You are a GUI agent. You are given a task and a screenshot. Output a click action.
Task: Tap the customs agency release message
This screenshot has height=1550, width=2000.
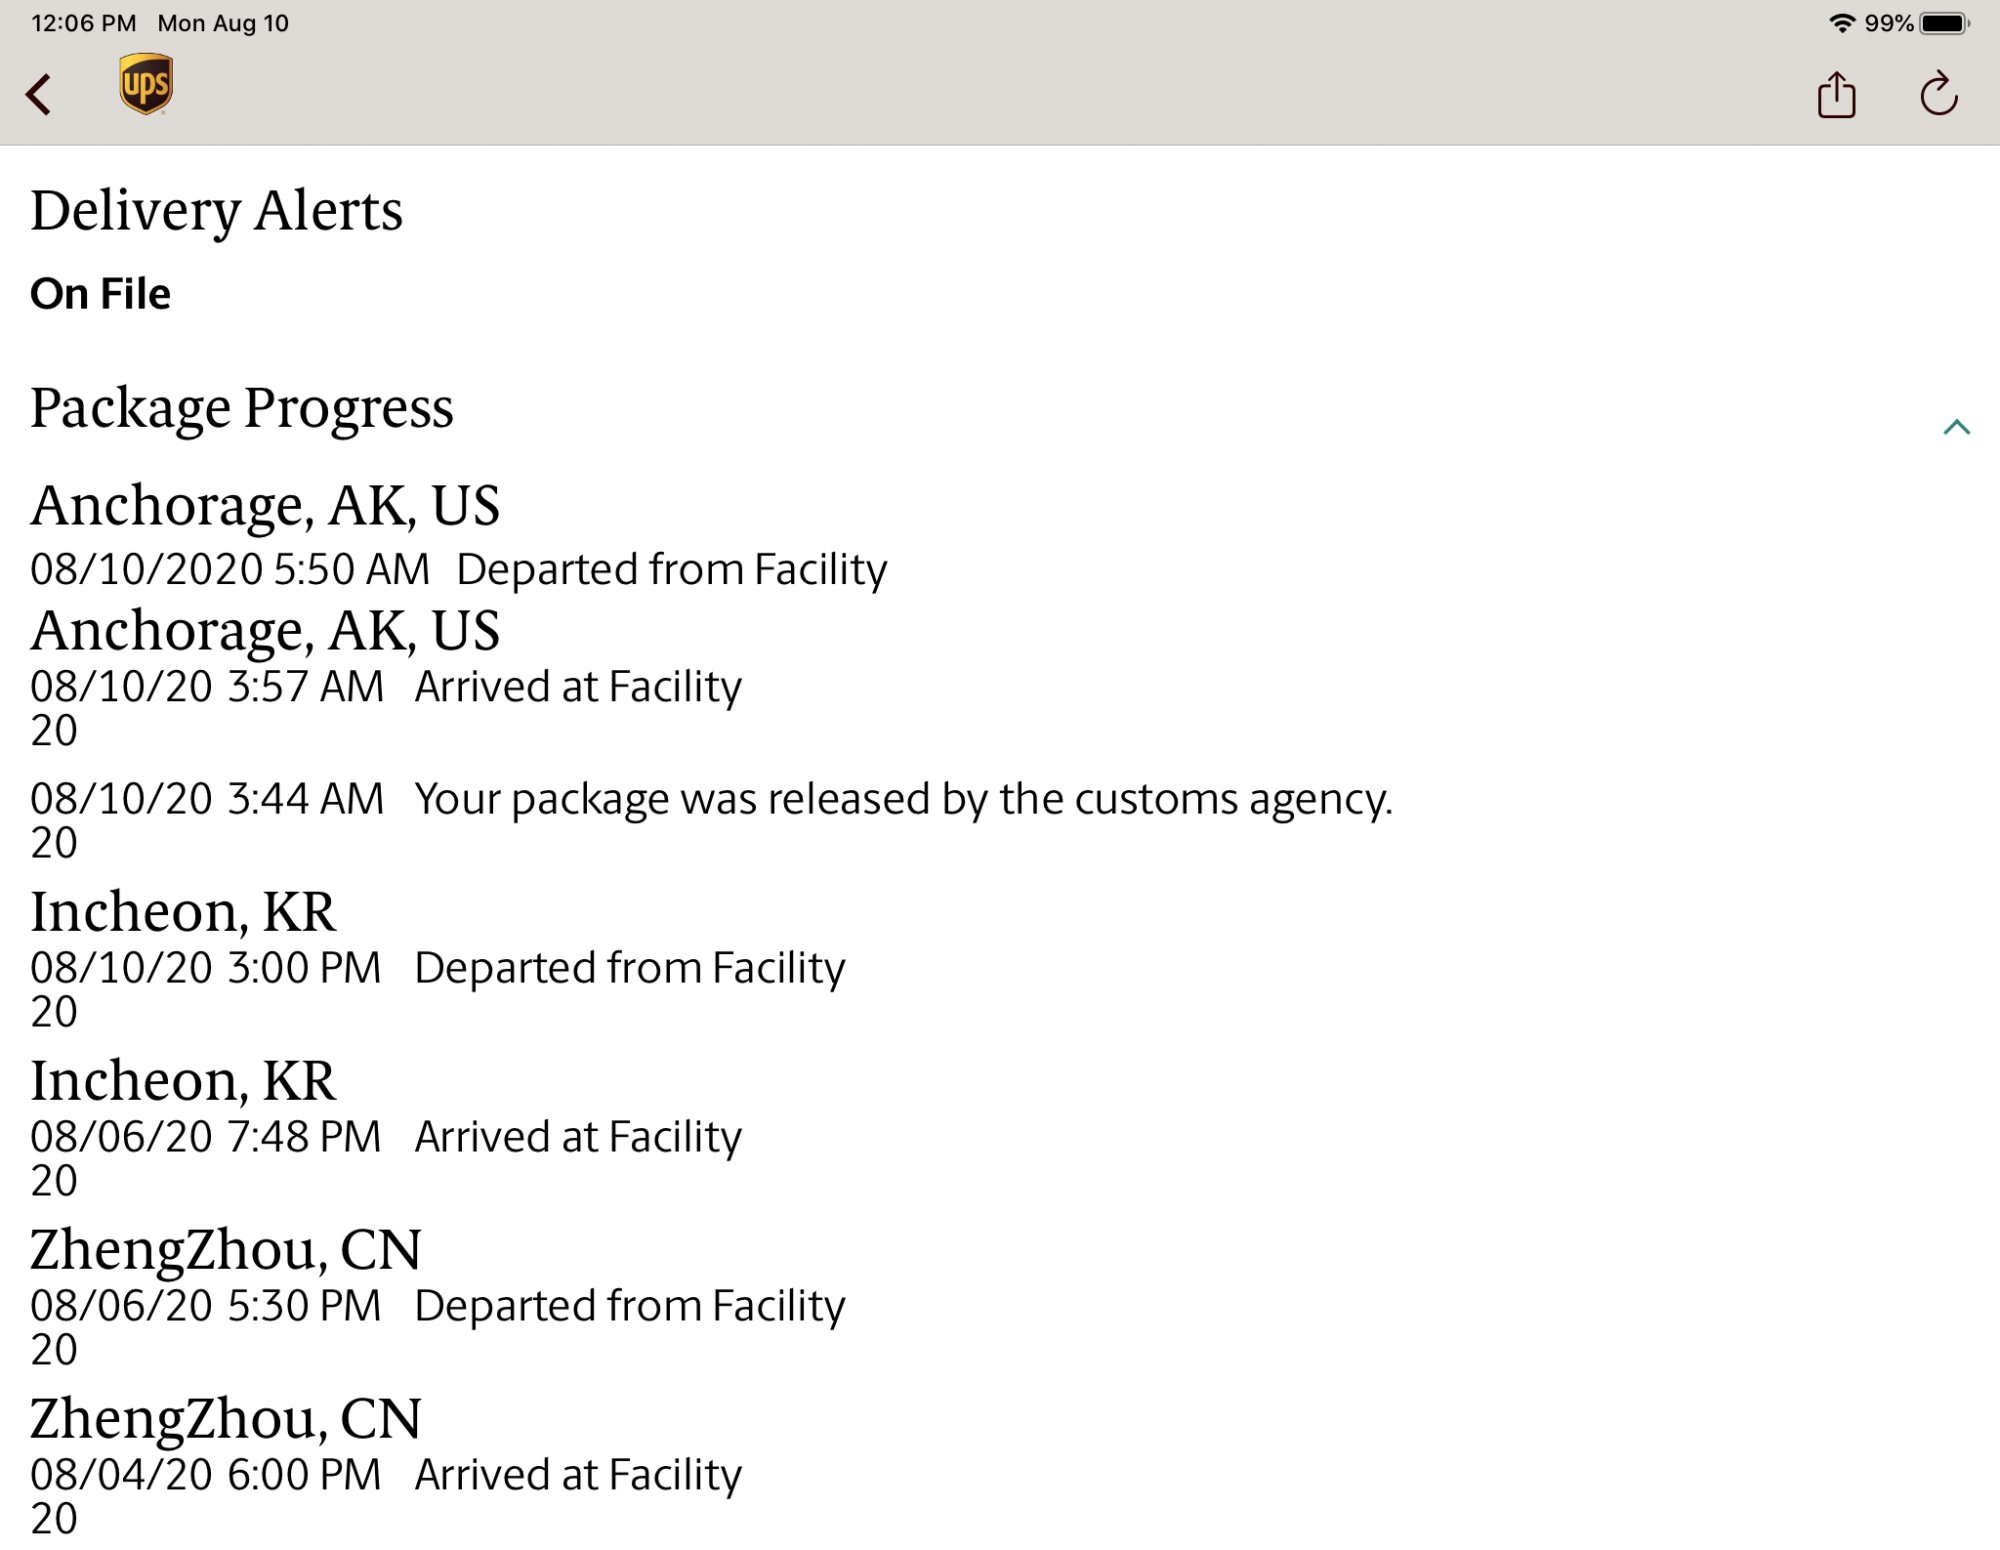[x=903, y=799]
